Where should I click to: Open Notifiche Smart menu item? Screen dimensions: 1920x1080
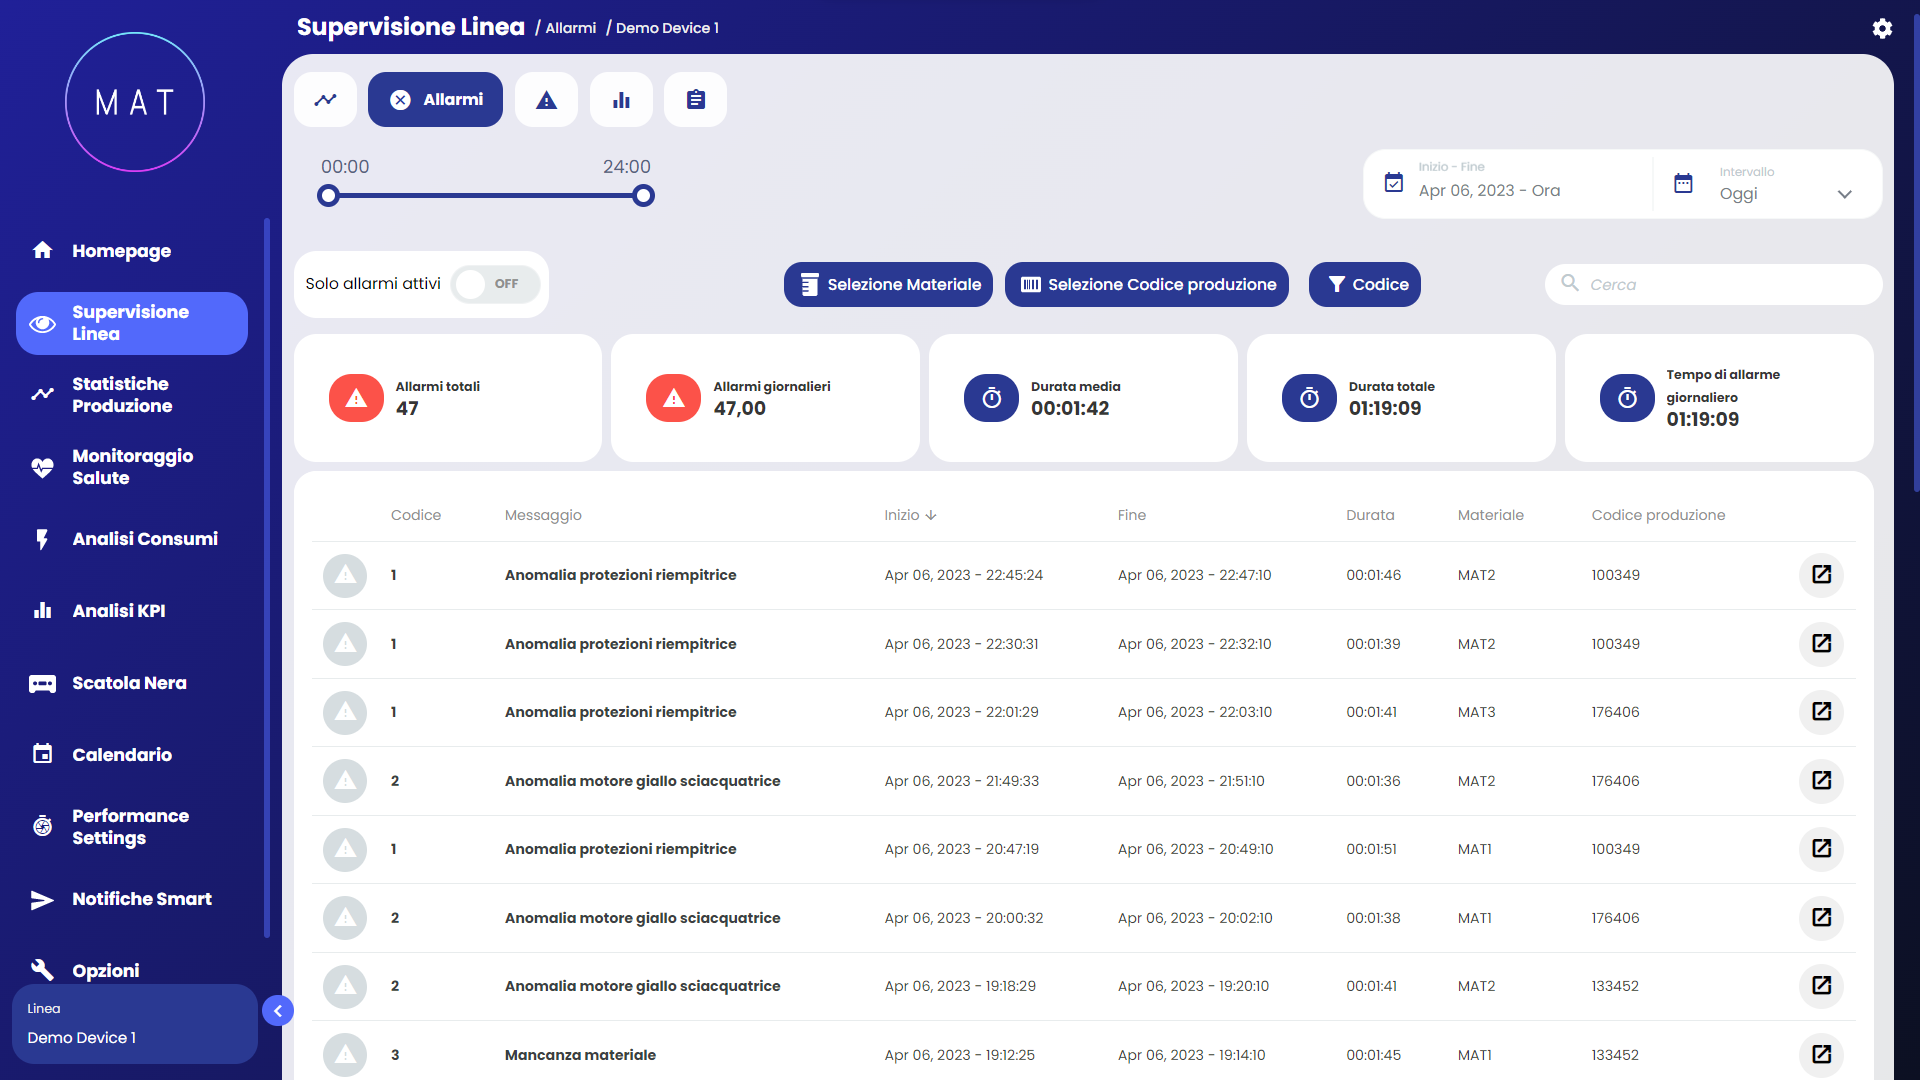pos(142,899)
